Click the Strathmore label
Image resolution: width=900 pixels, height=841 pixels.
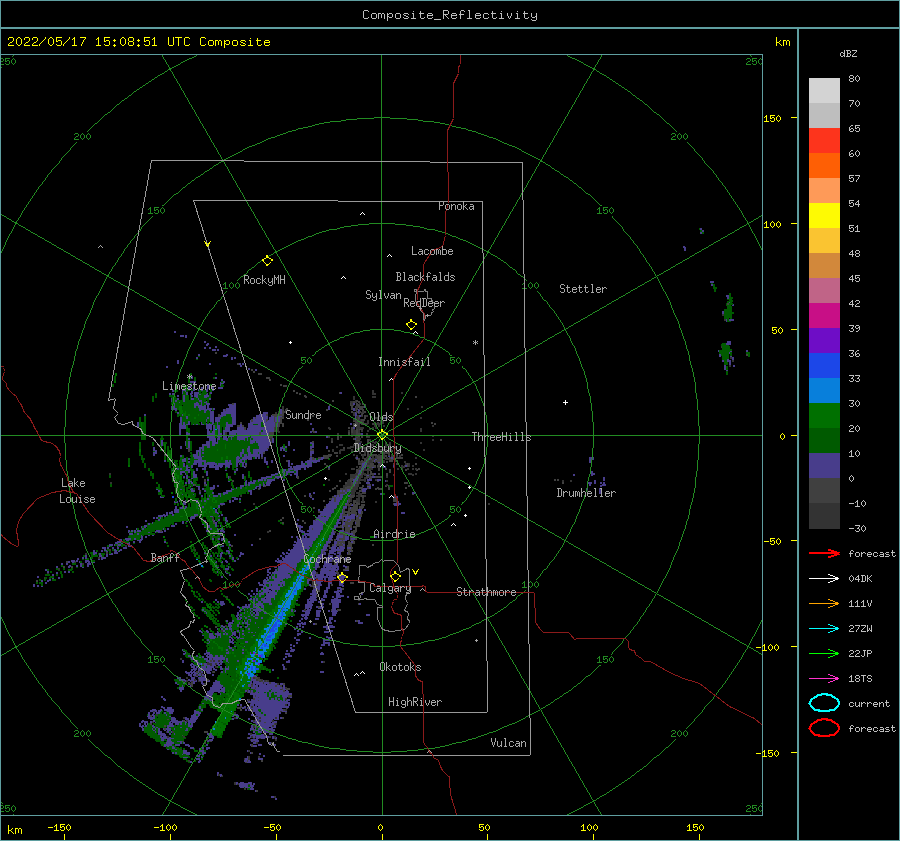point(486,592)
